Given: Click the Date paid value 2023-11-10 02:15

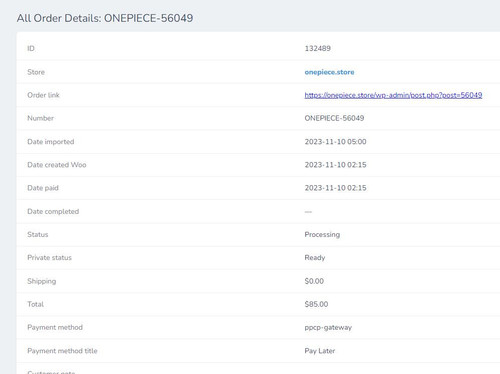Looking at the screenshot, I should [x=335, y=188].
